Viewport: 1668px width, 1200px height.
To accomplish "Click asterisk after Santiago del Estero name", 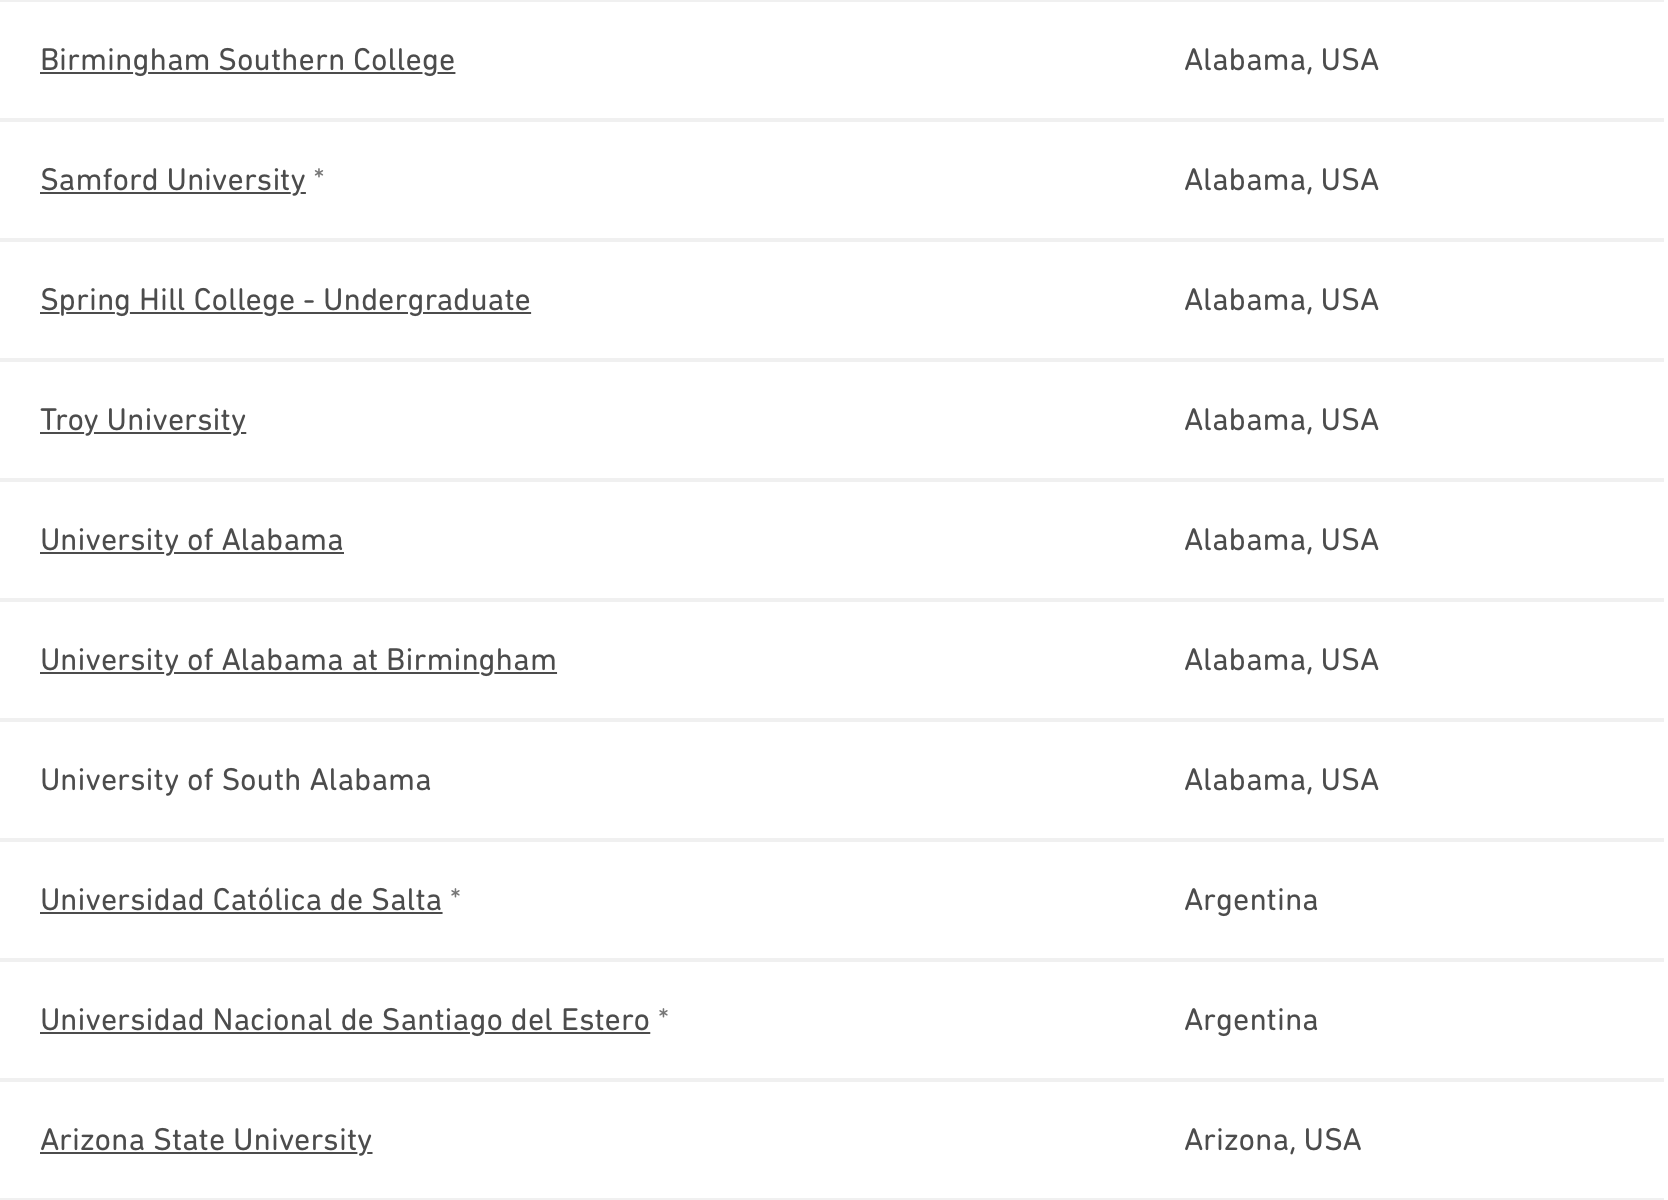I will (664, 1017).
